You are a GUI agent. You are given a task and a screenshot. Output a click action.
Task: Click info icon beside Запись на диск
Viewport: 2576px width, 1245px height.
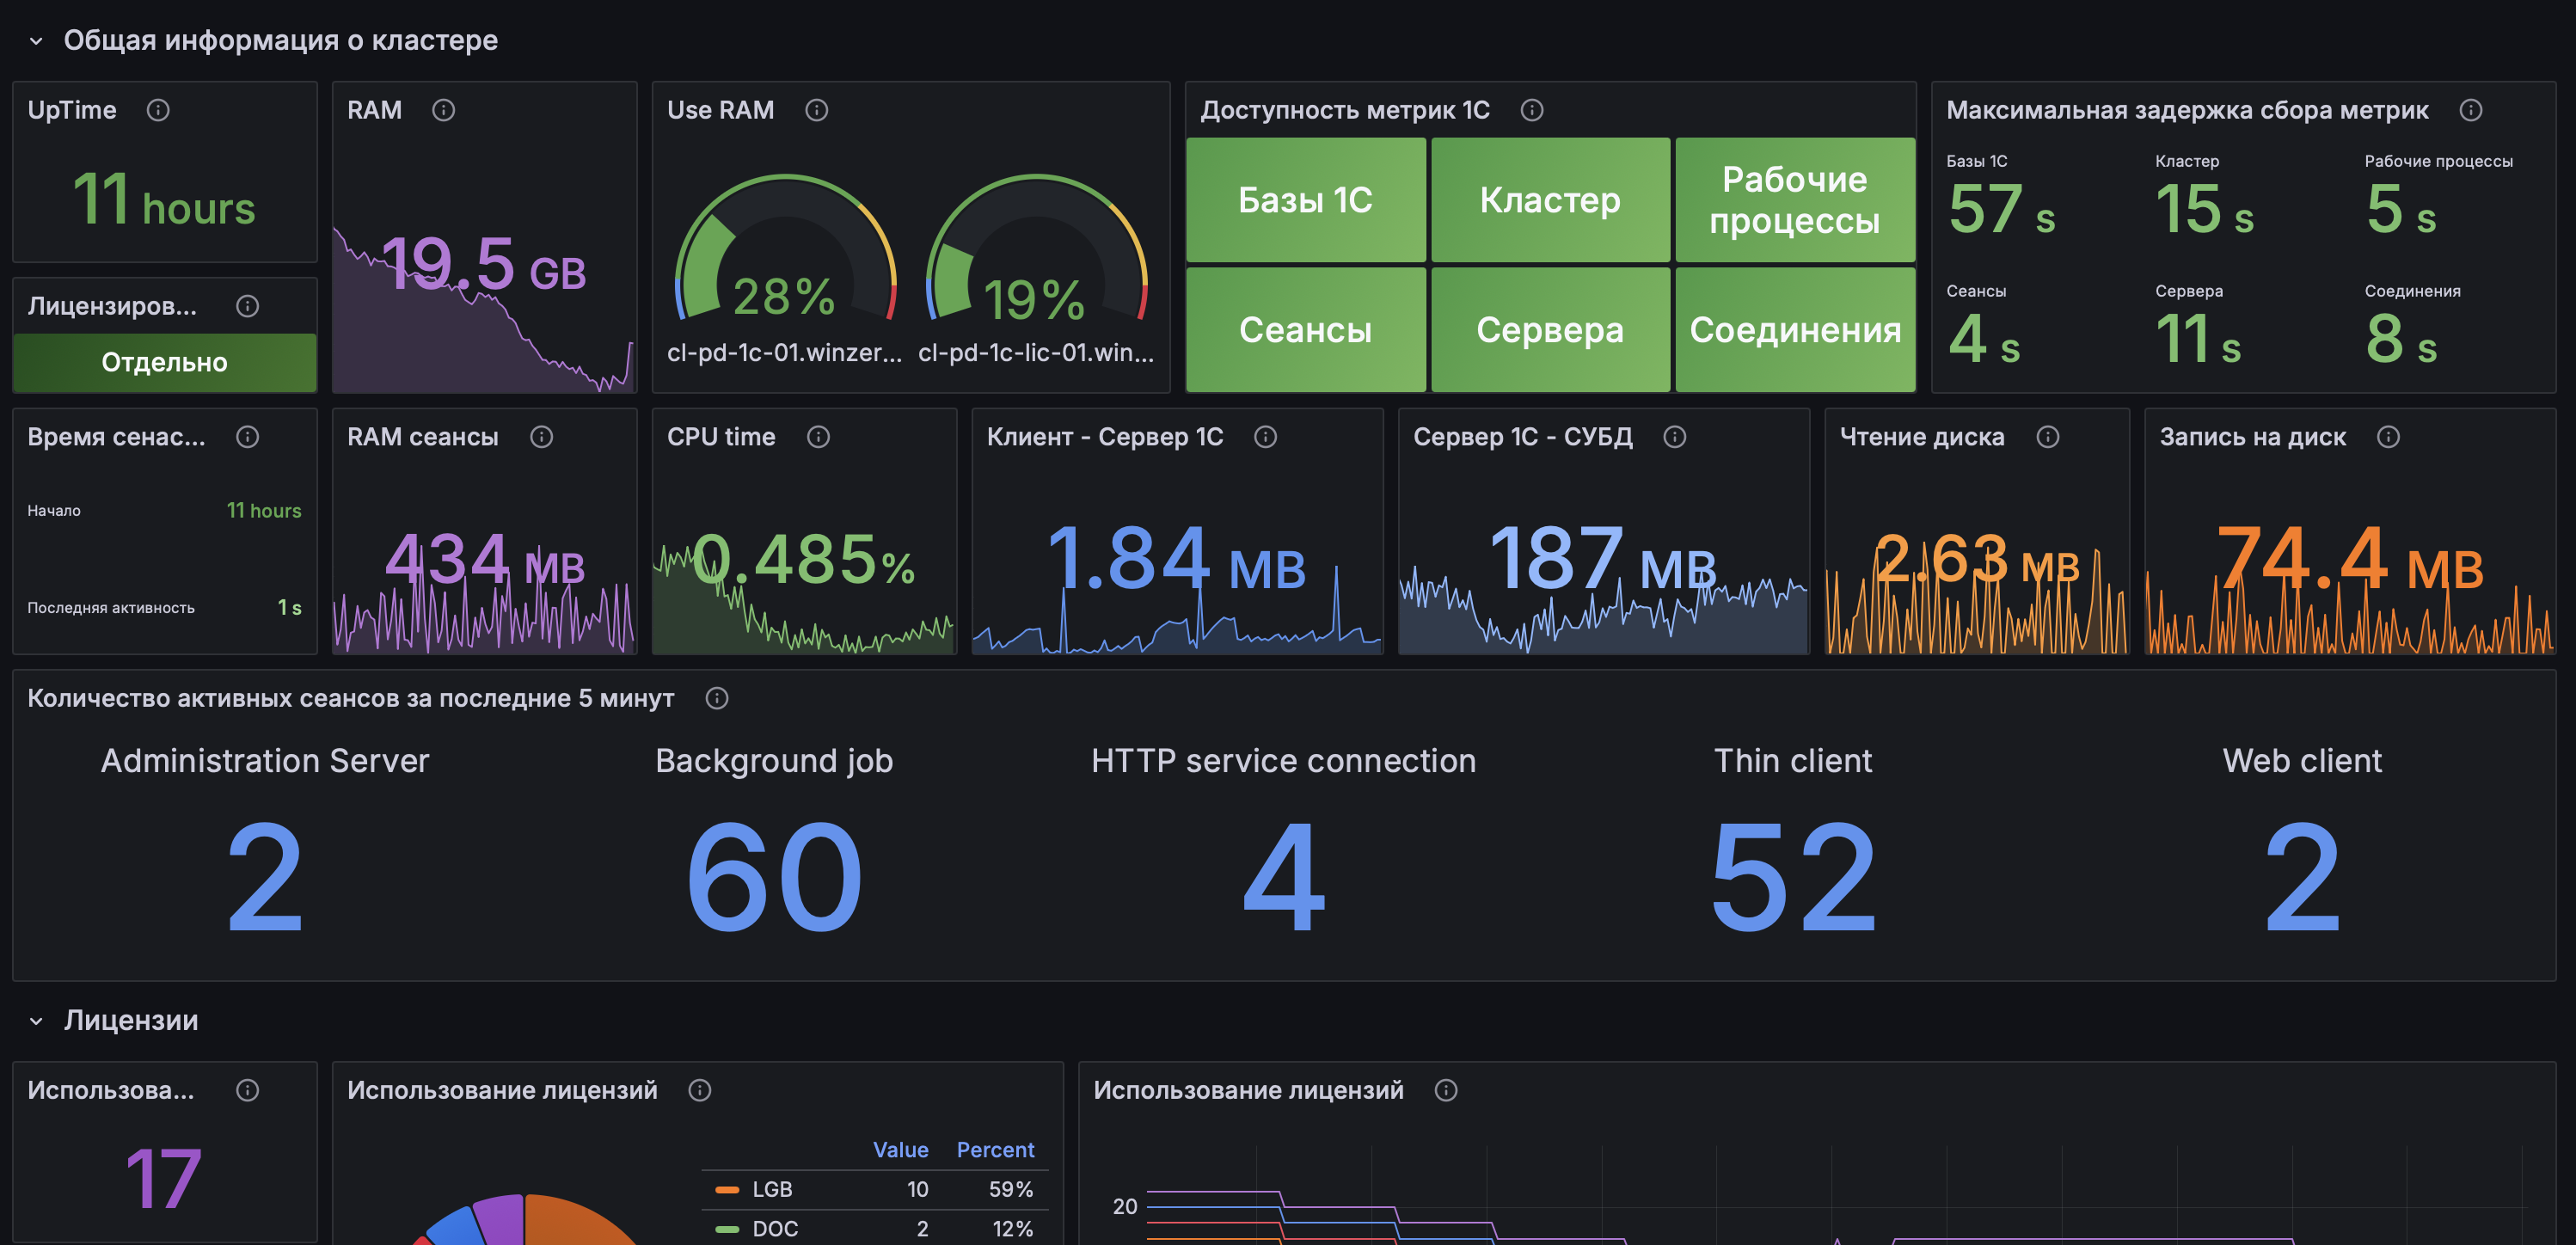[x=2388, y=437]
